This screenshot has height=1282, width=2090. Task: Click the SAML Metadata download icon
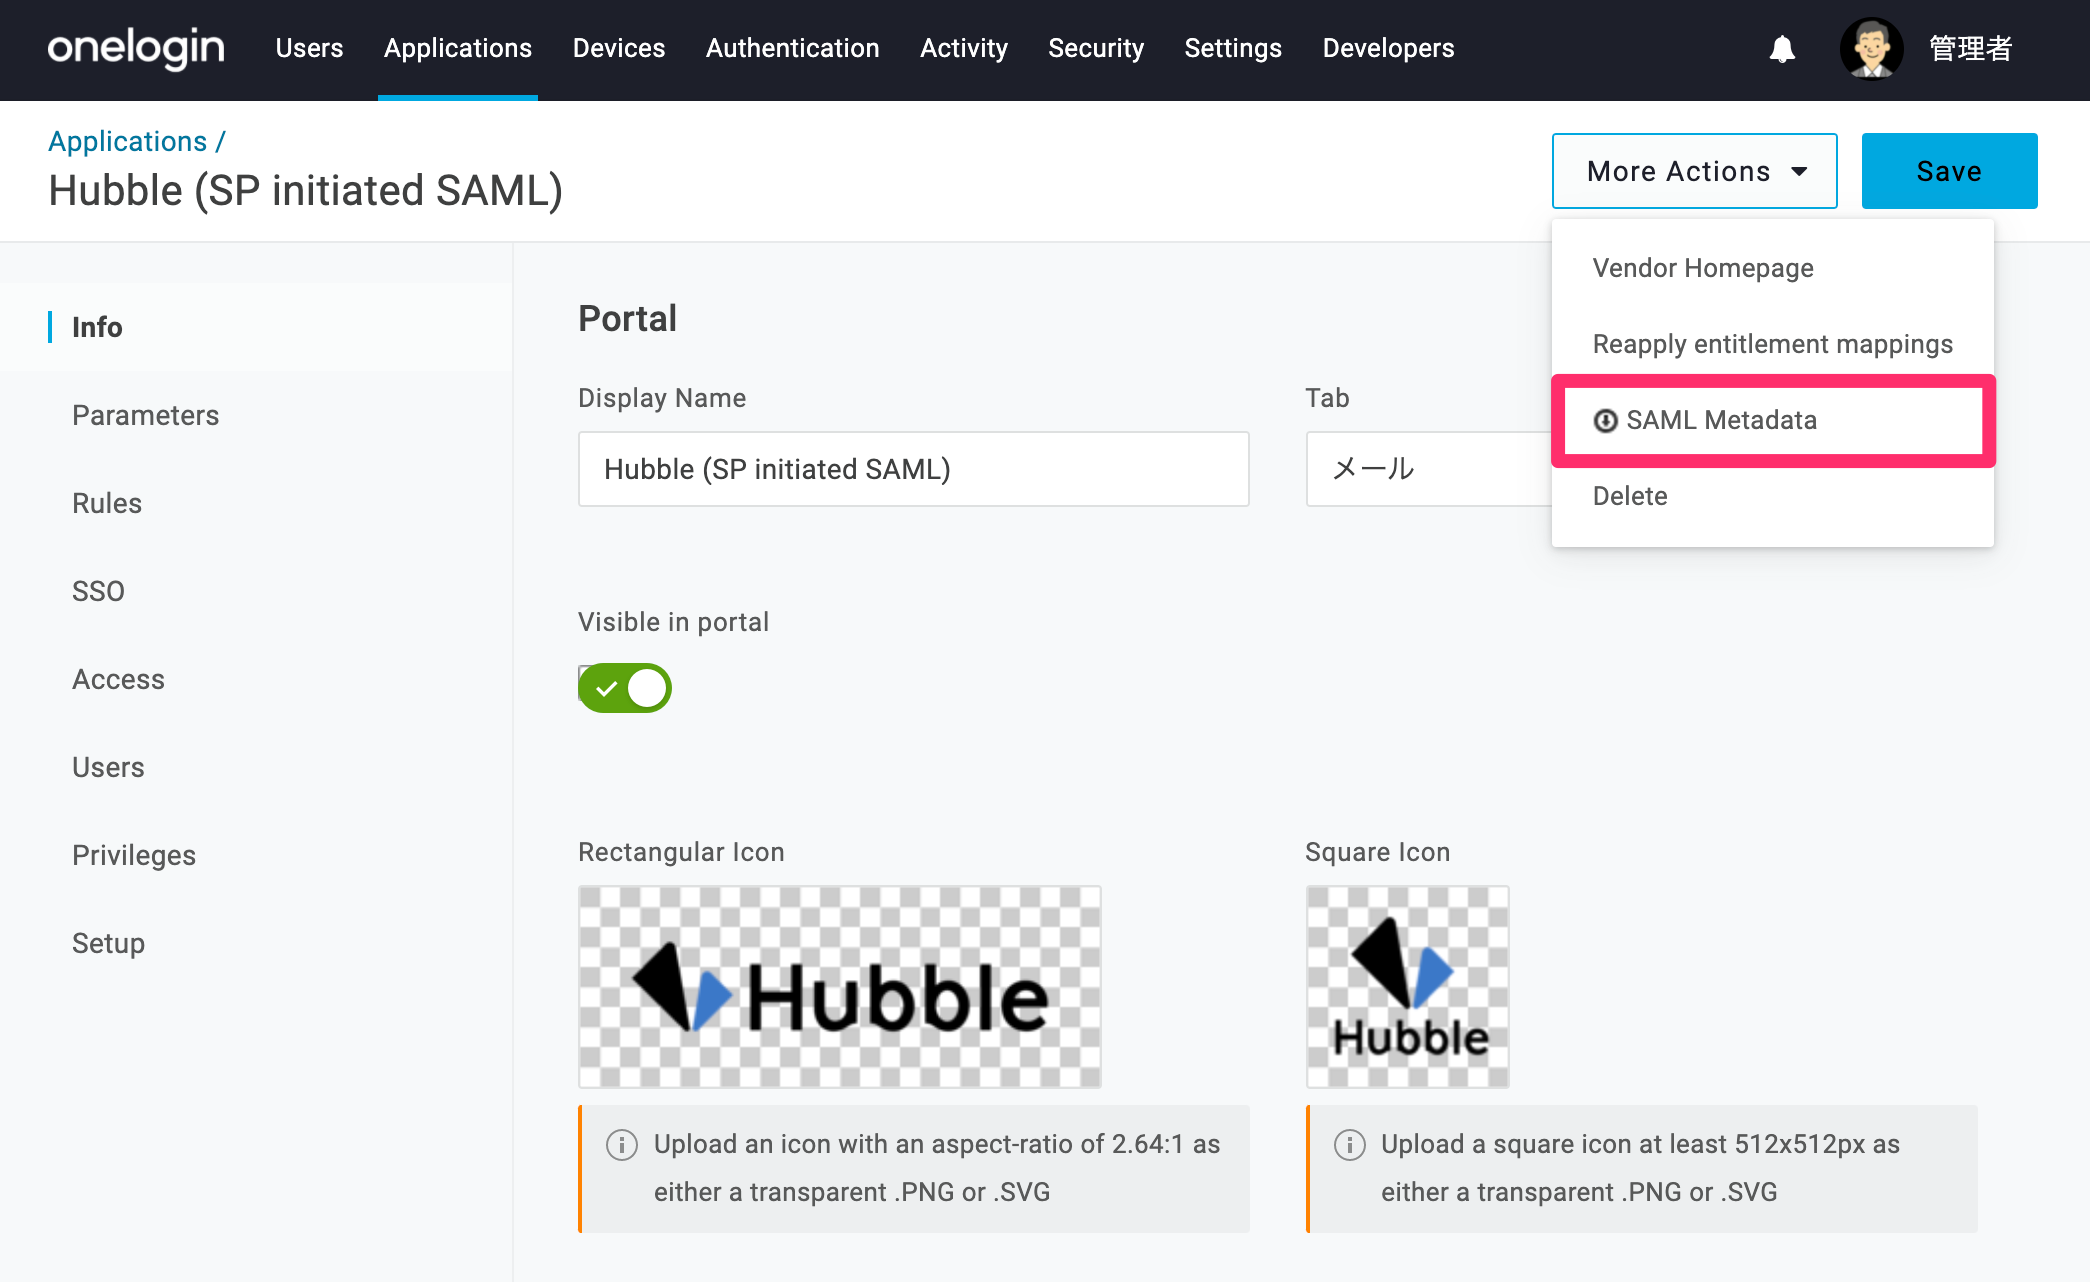coord(1605,421)
